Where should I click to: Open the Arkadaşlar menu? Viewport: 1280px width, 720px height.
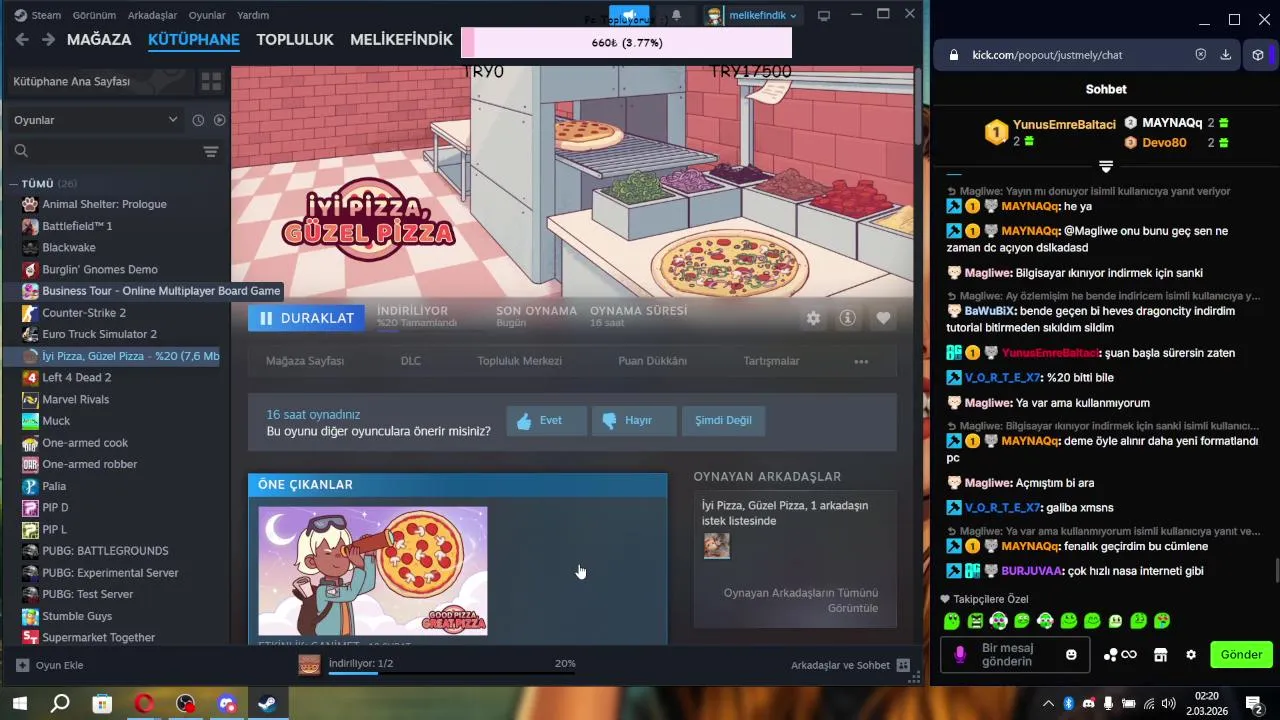click(x=152, y=15)
